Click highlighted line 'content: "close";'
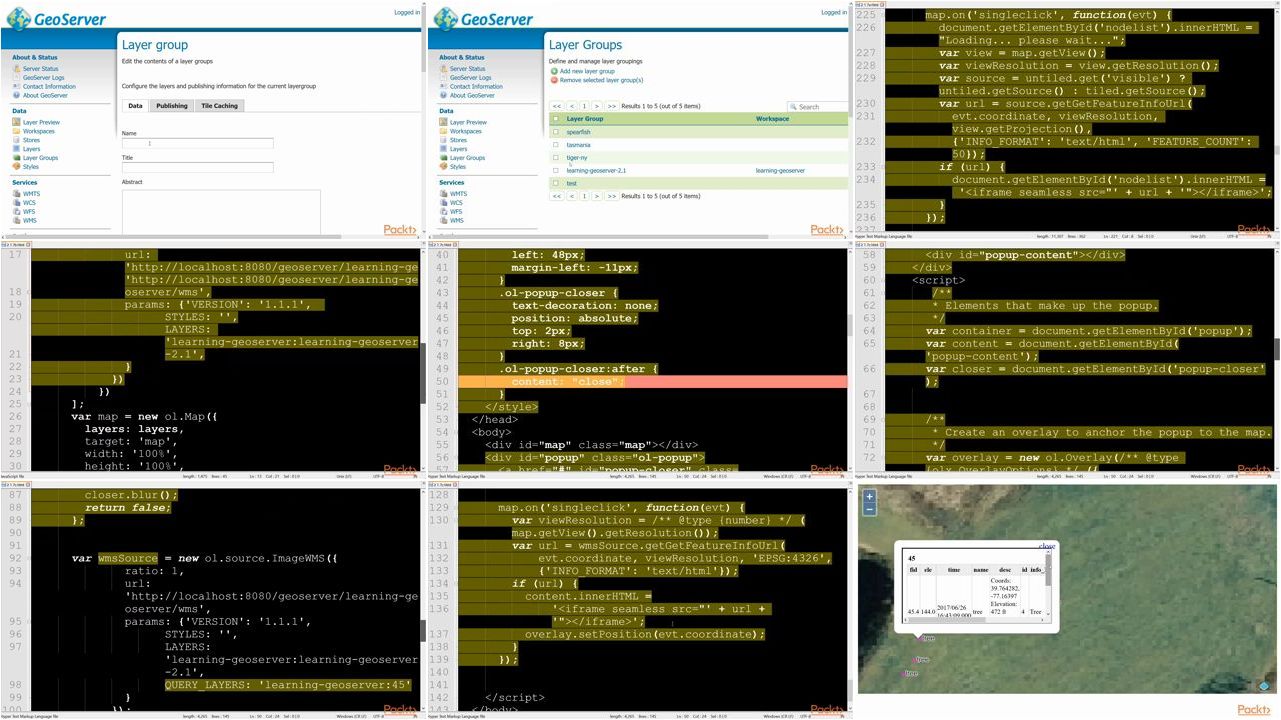 click(x=567, y=382)
